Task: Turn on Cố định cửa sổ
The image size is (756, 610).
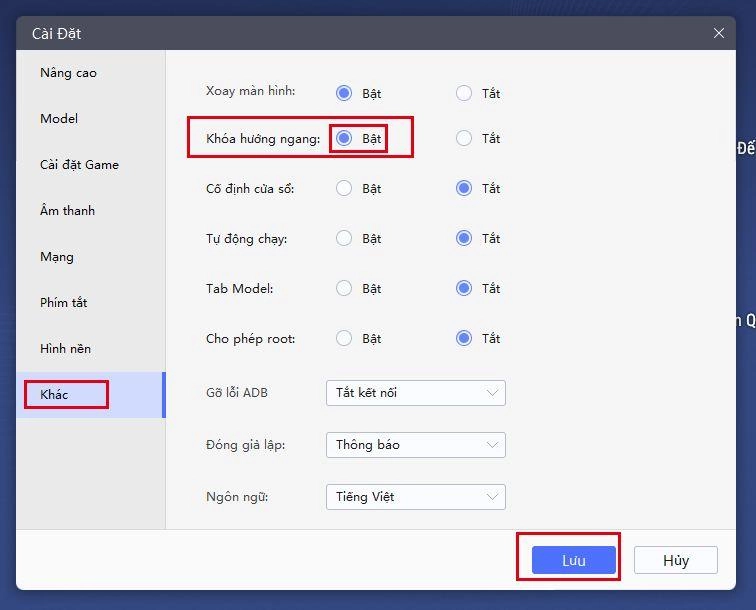Action: coord(344,188)
